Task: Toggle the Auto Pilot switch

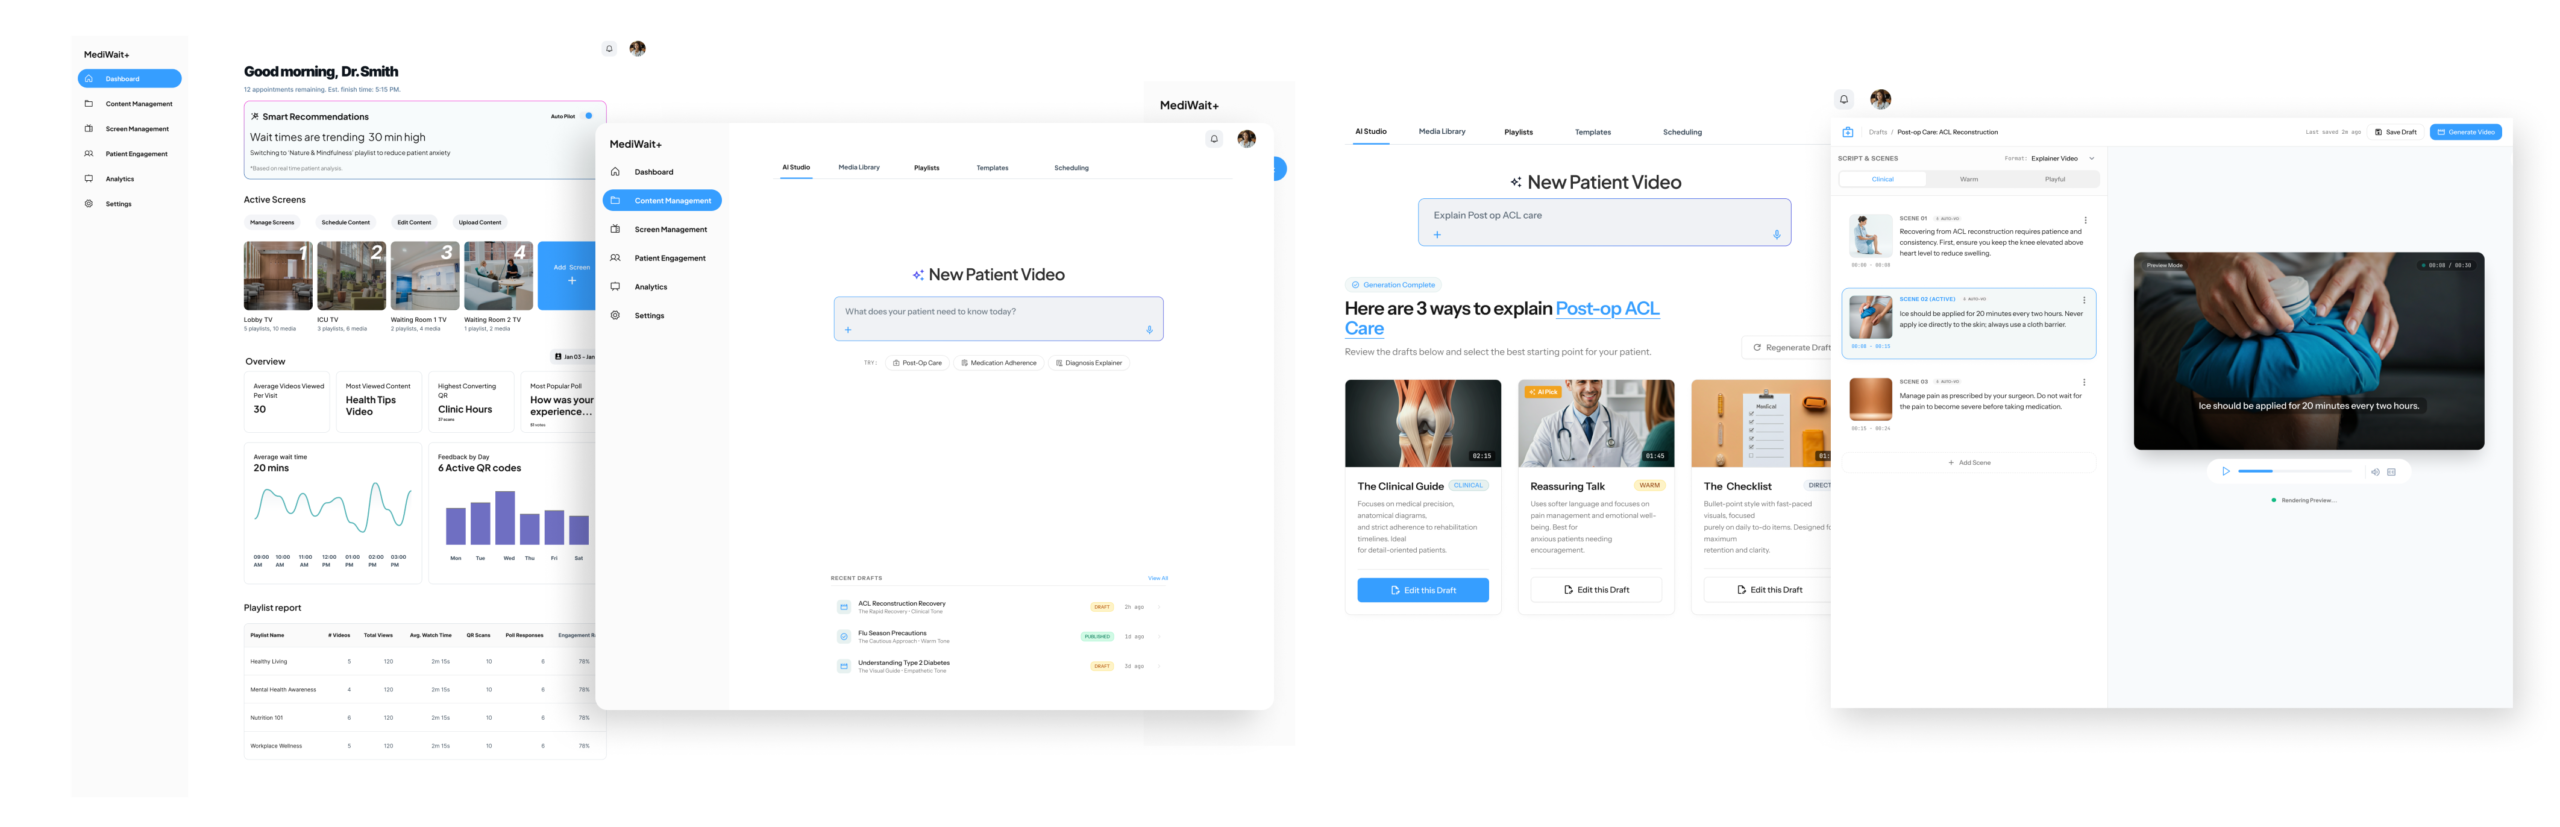Action: click(x=587, y=116)
